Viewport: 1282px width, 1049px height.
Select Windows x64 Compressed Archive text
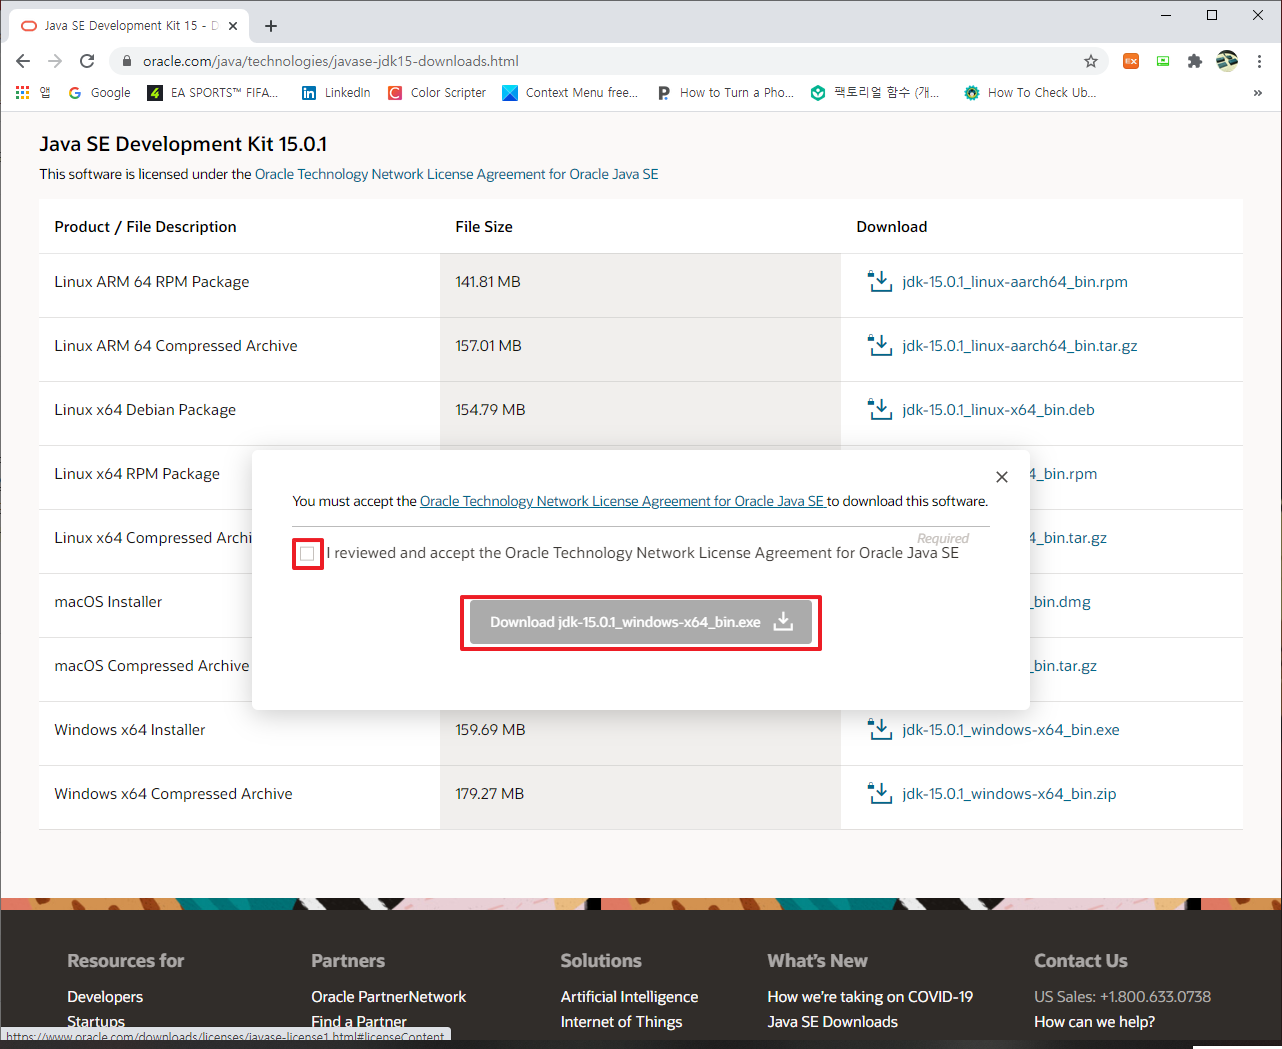coord(174,794)
